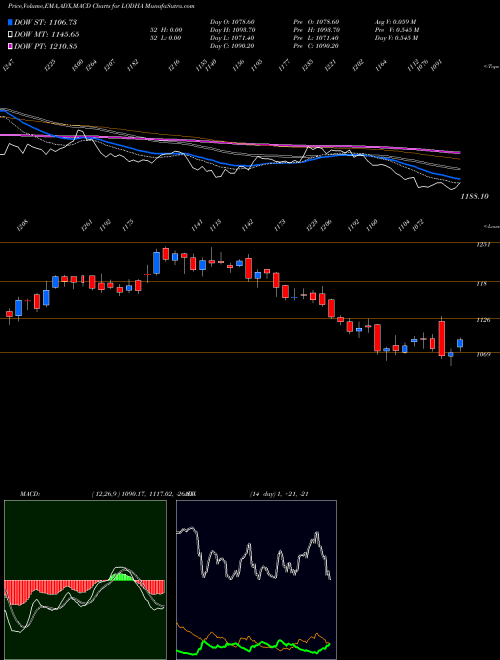This screenshot has width=500, height=660.
Task: Click the tall red candlestick below the 1126 line
Action: point(441,338)
